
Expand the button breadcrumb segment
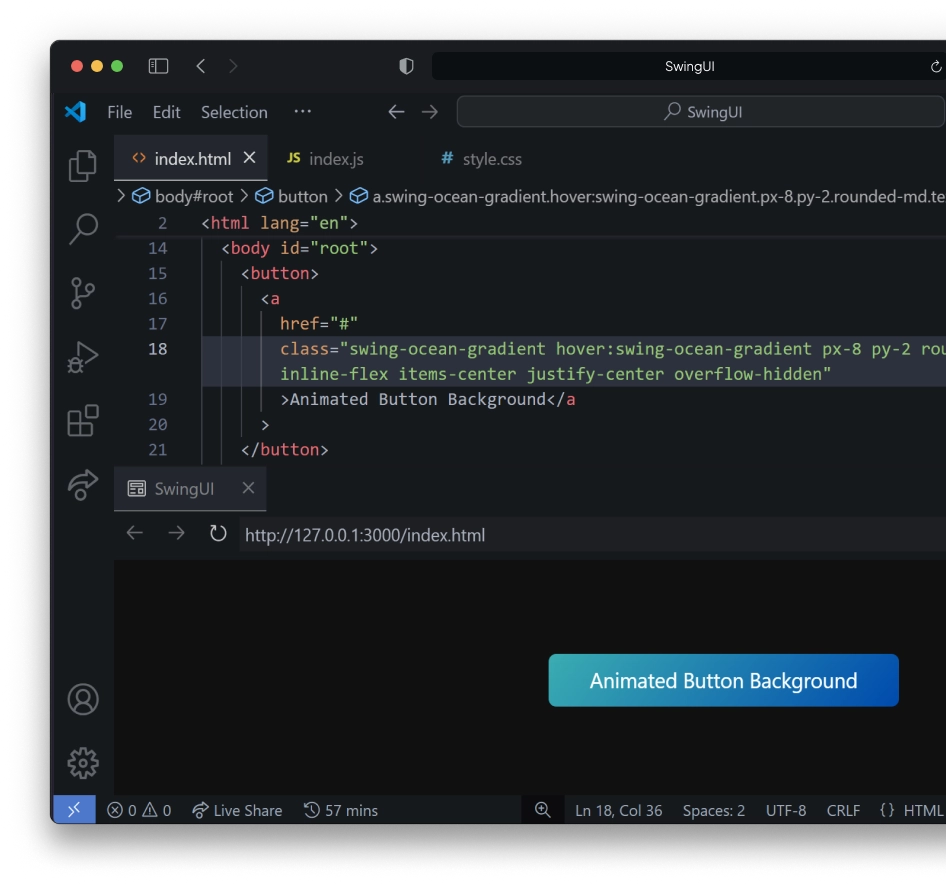click(292, 196)
